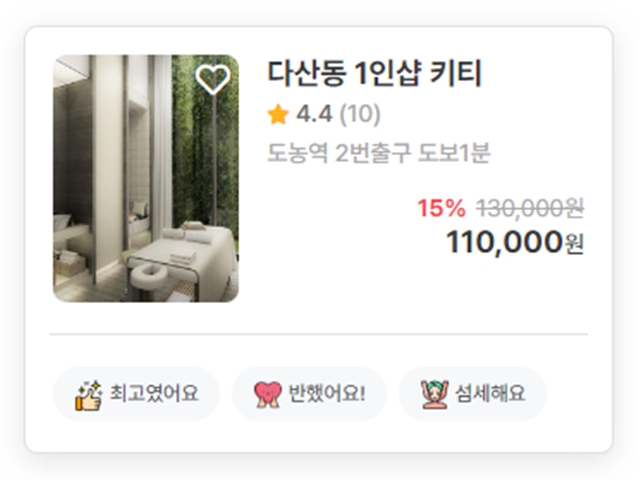View the (10) review count
This screenshot has width=640, height=480.
coord(360,114)
